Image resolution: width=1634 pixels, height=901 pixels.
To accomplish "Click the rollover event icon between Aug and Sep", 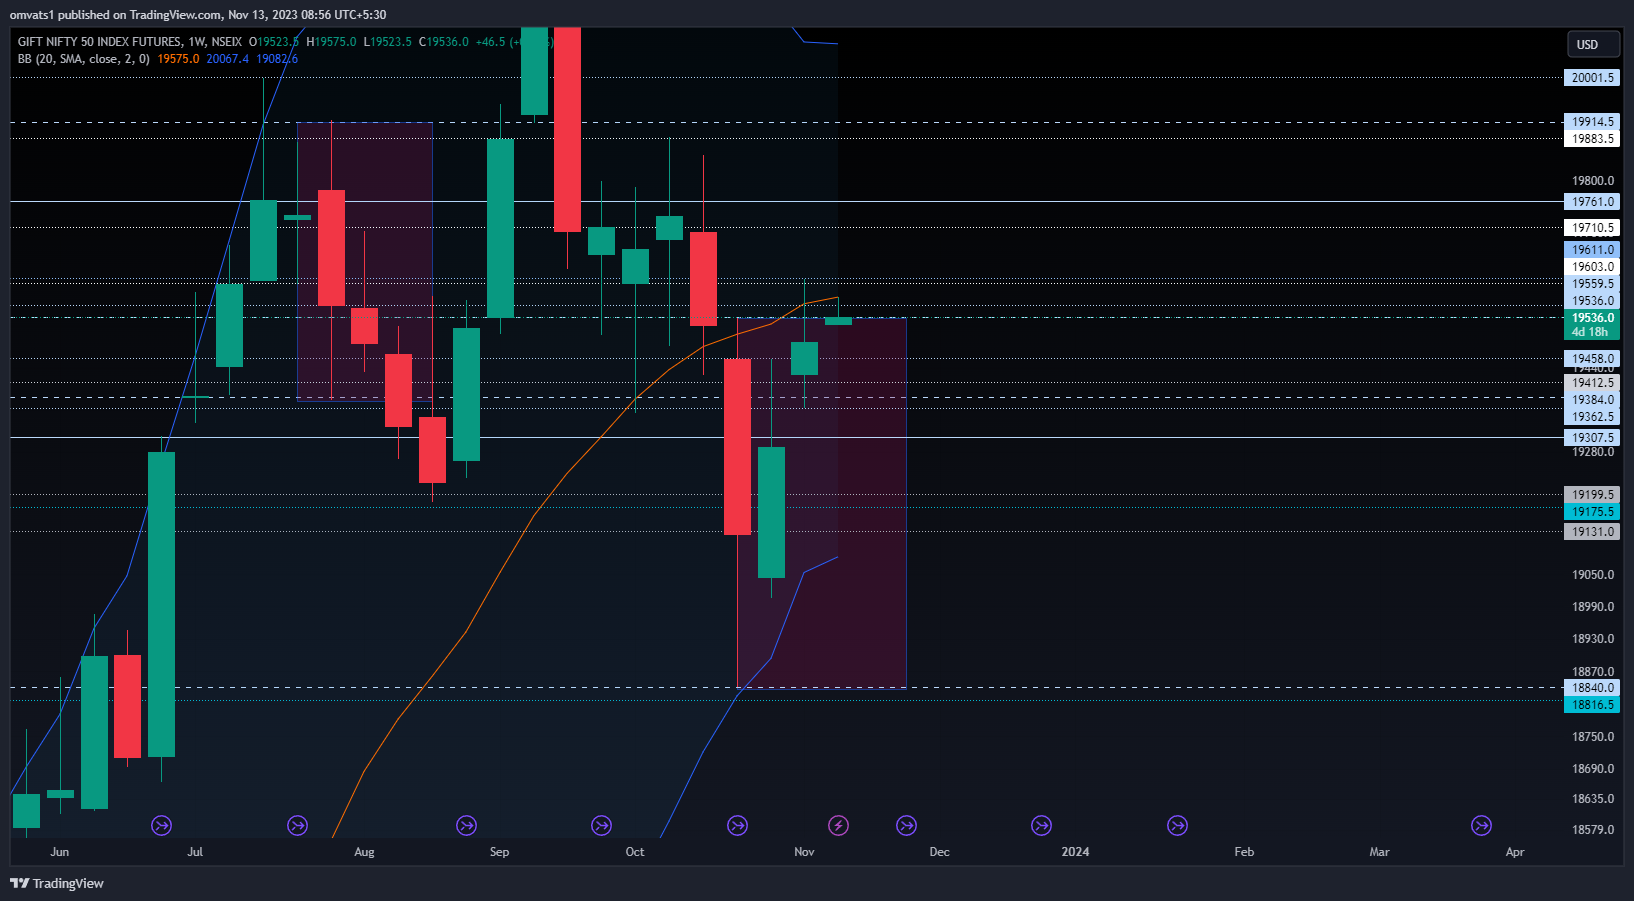I will 466,825.
